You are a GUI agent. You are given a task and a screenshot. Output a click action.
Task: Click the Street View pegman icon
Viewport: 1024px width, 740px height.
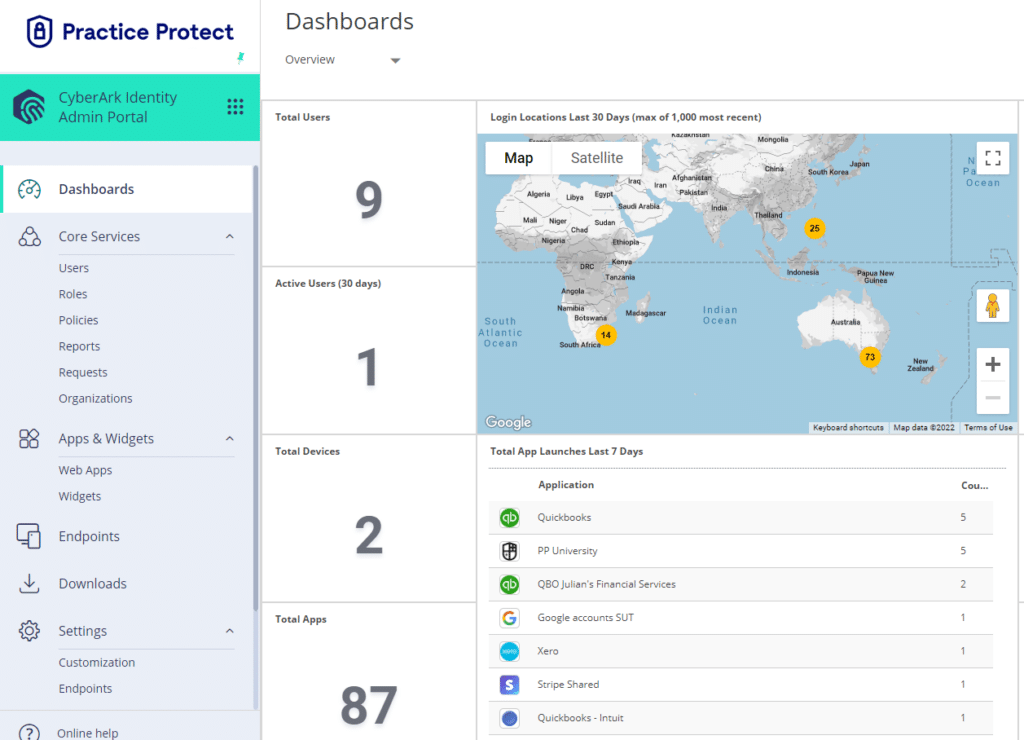coord(993,306)
